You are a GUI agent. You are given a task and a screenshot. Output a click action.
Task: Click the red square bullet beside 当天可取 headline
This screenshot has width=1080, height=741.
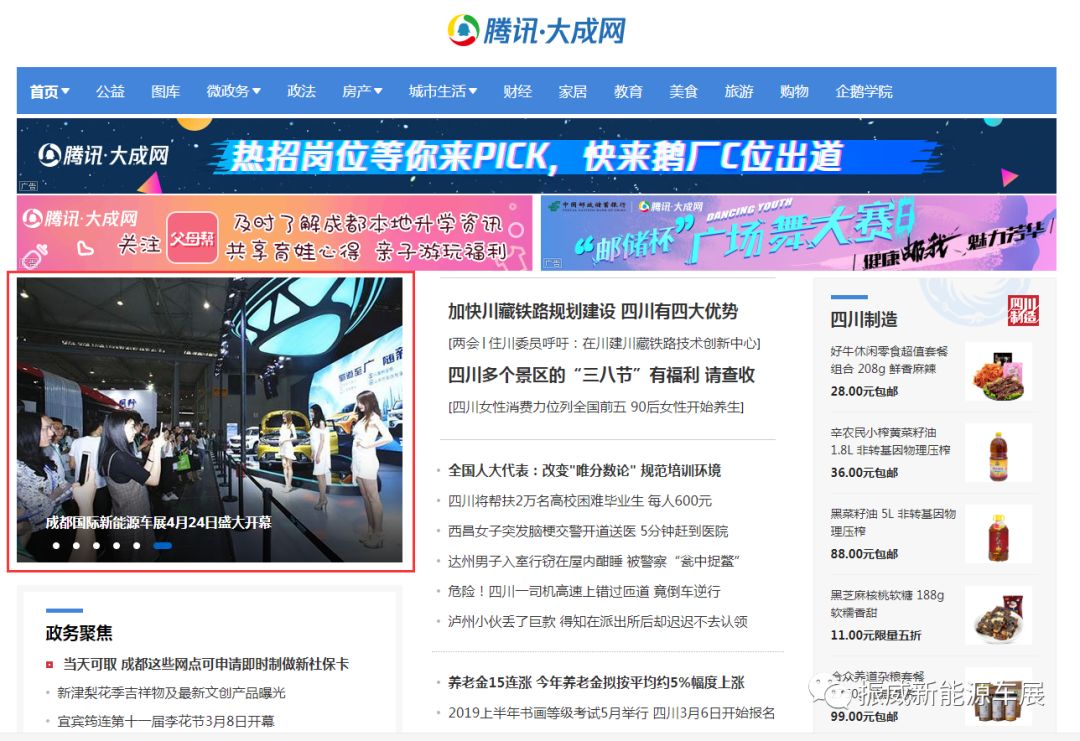(49, 664)
